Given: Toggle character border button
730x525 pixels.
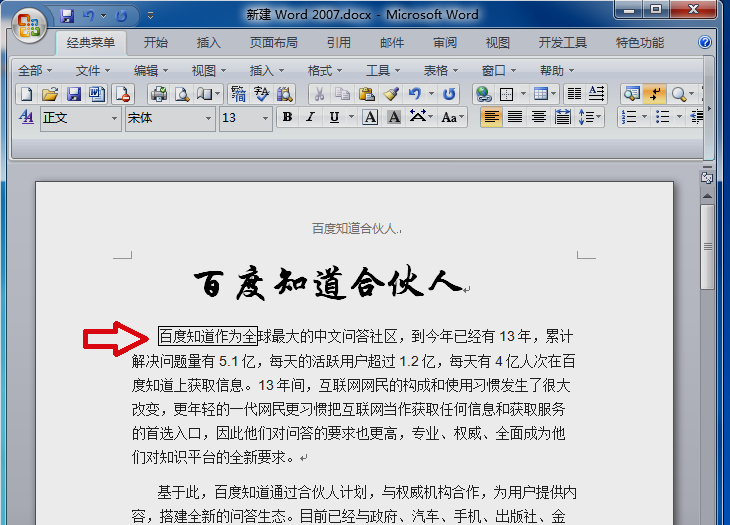Looking at the screenshot, I should [x=371, y=117].
